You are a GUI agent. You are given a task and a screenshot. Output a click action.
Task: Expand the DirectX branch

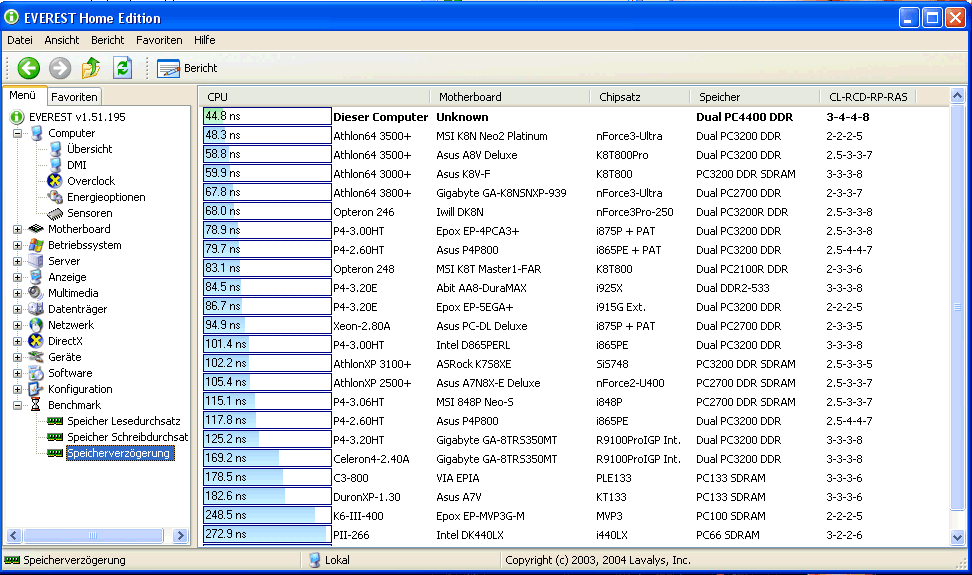click(x=17, y=341)
